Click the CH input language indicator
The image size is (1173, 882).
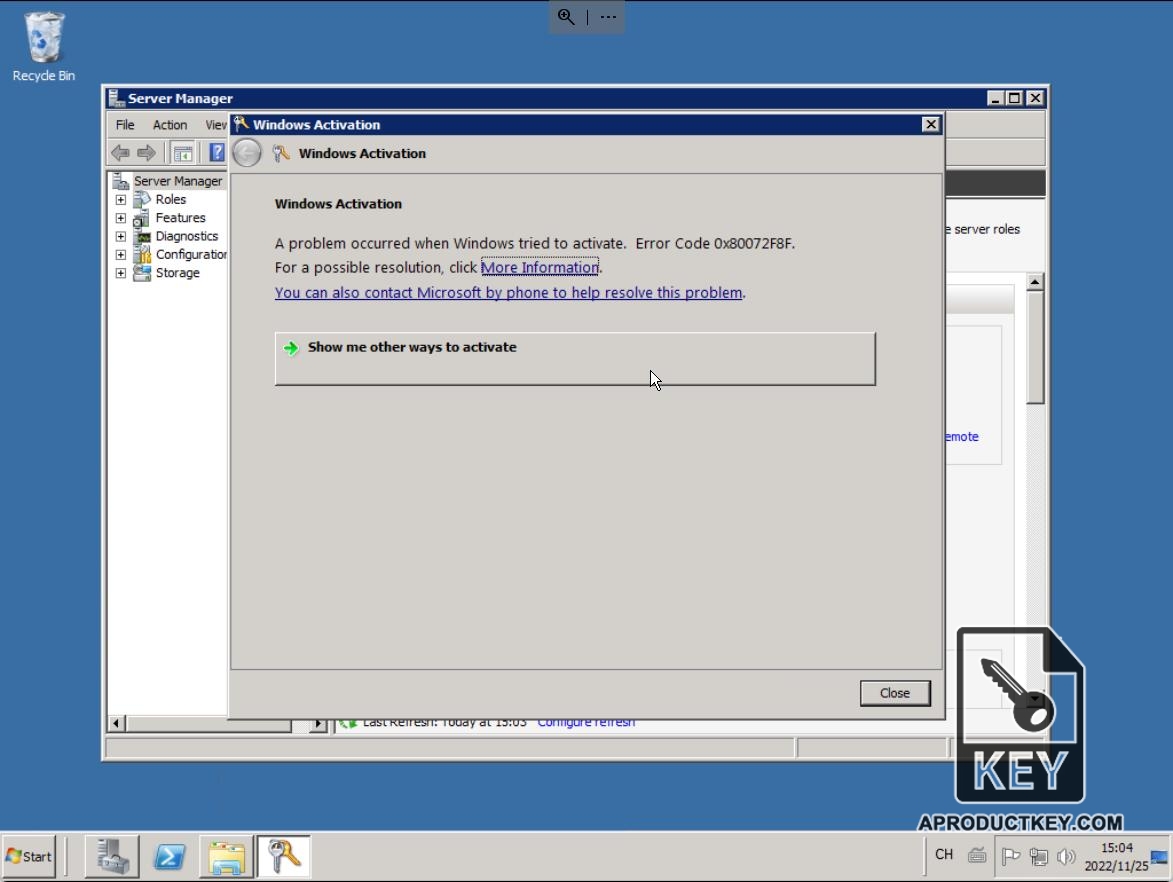pos(944,855)
